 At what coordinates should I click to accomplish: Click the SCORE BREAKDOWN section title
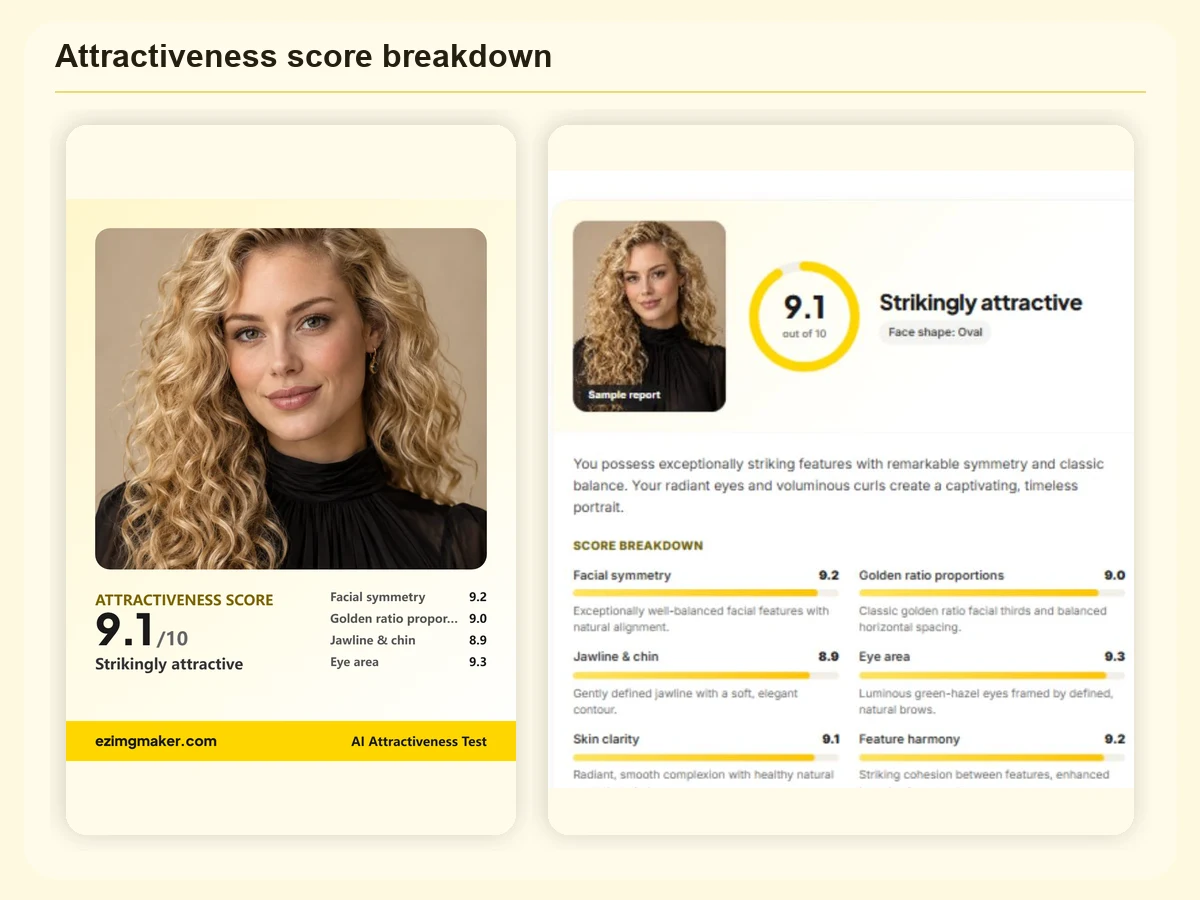(x=638, y=546)
